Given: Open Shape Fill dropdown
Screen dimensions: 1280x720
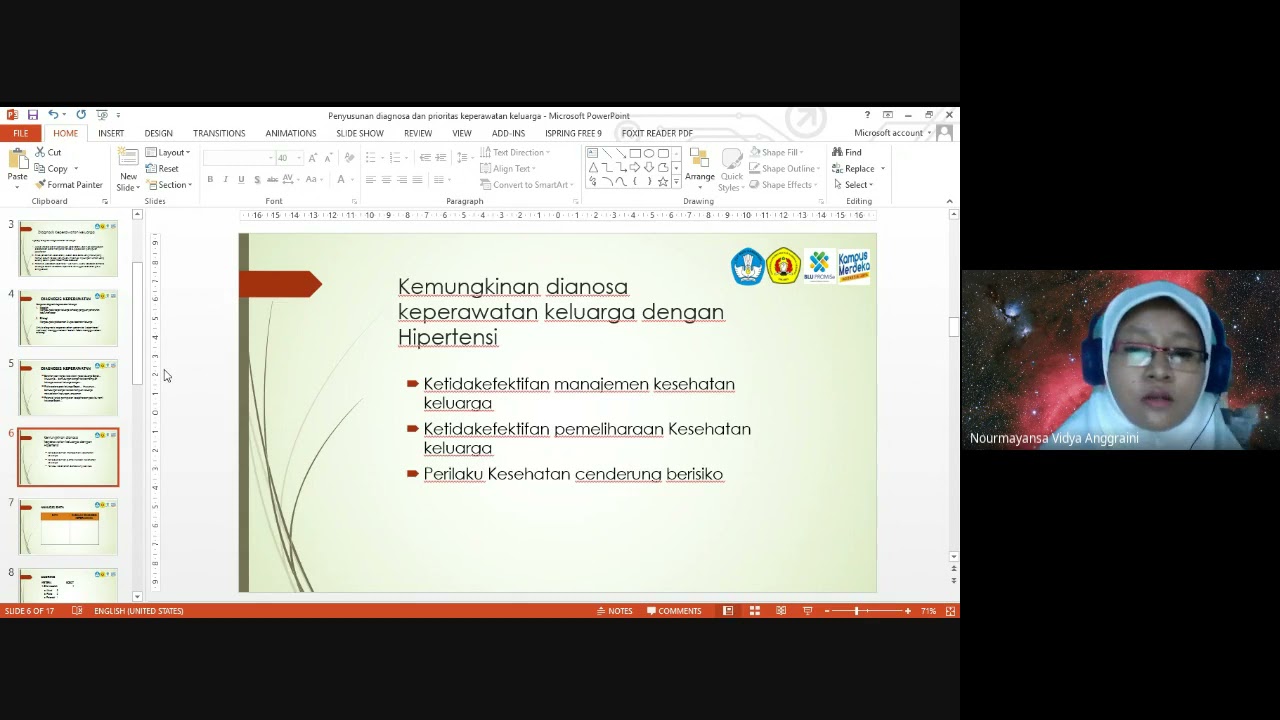Looking at the screenshot, I should 777,152.
